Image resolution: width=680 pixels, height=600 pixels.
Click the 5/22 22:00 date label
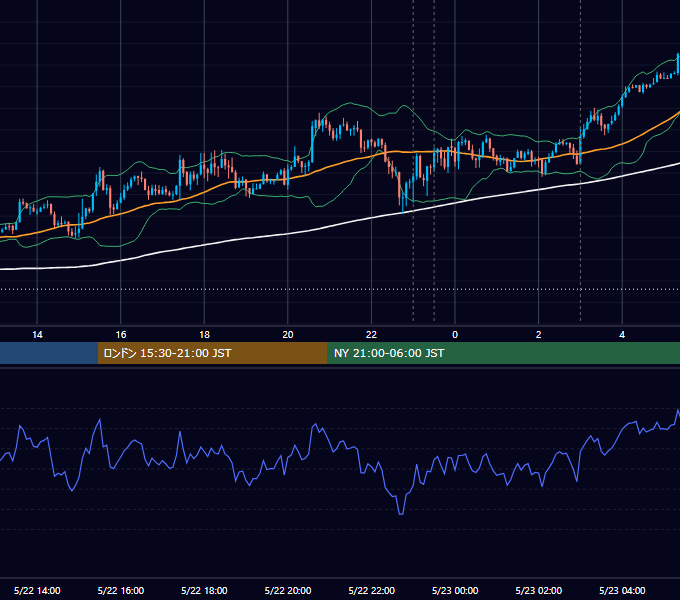[372, 590]
